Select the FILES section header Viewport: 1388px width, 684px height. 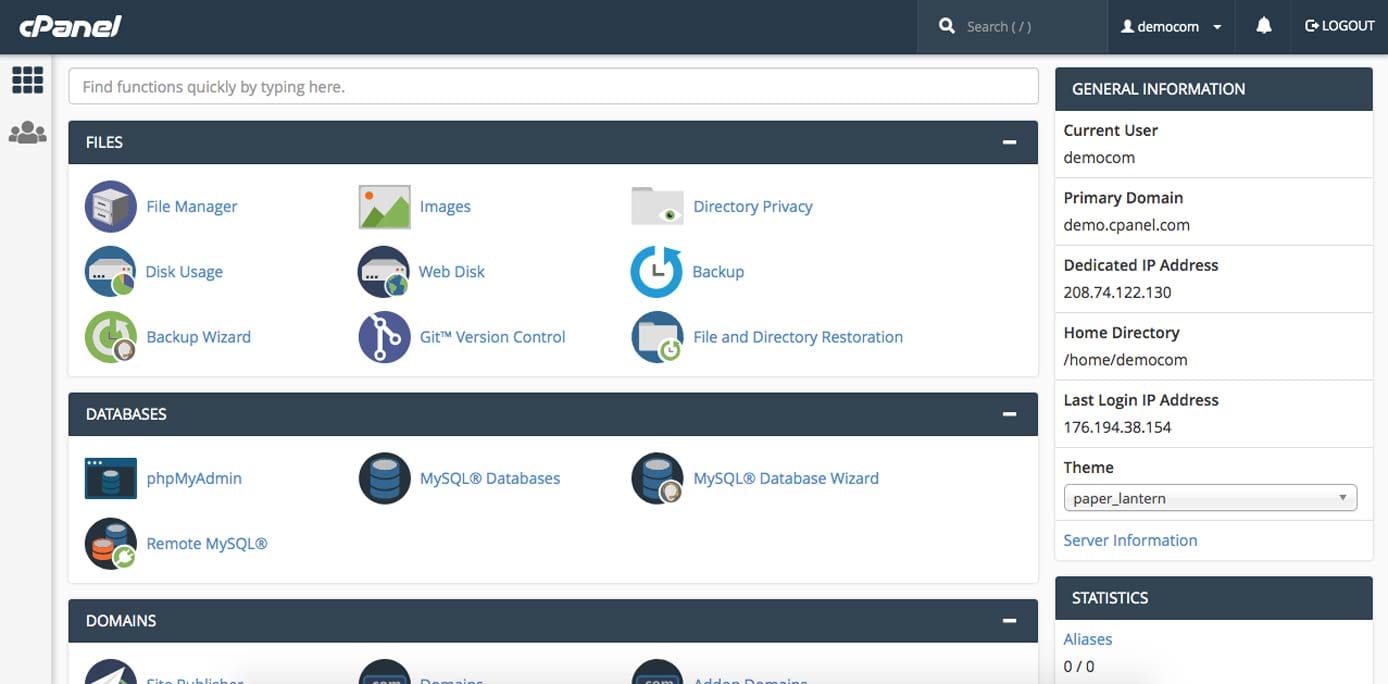coord(553,142)
